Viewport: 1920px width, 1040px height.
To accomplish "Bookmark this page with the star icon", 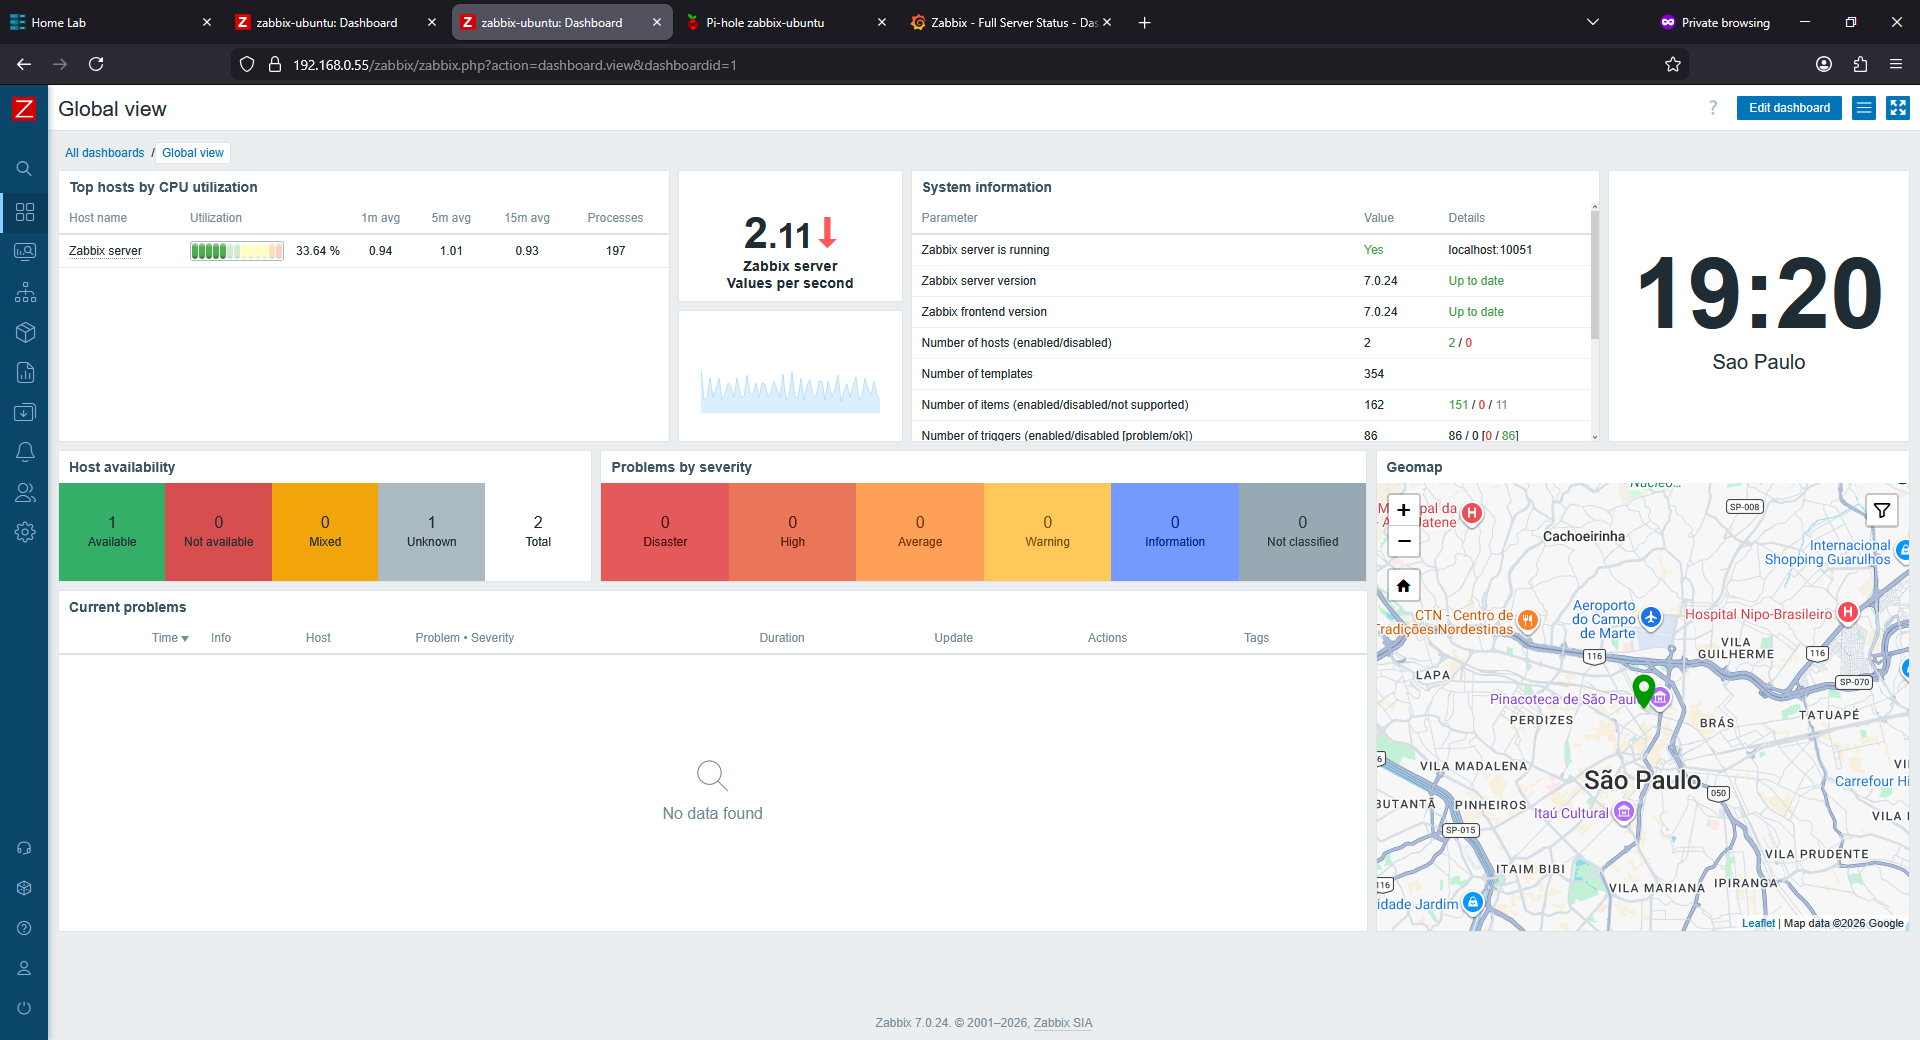I will point(1673,65).
